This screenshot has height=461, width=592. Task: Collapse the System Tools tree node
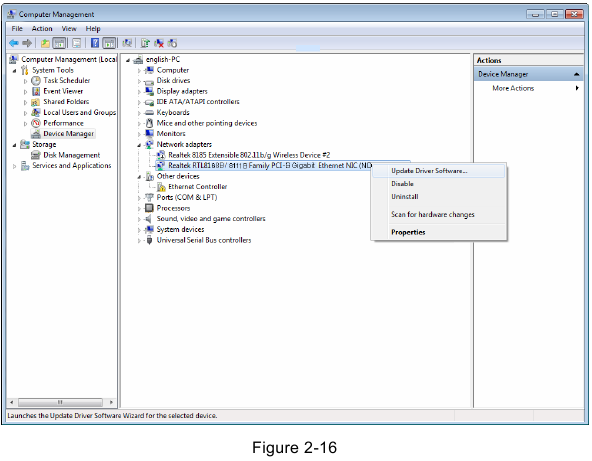coord(14,71)
